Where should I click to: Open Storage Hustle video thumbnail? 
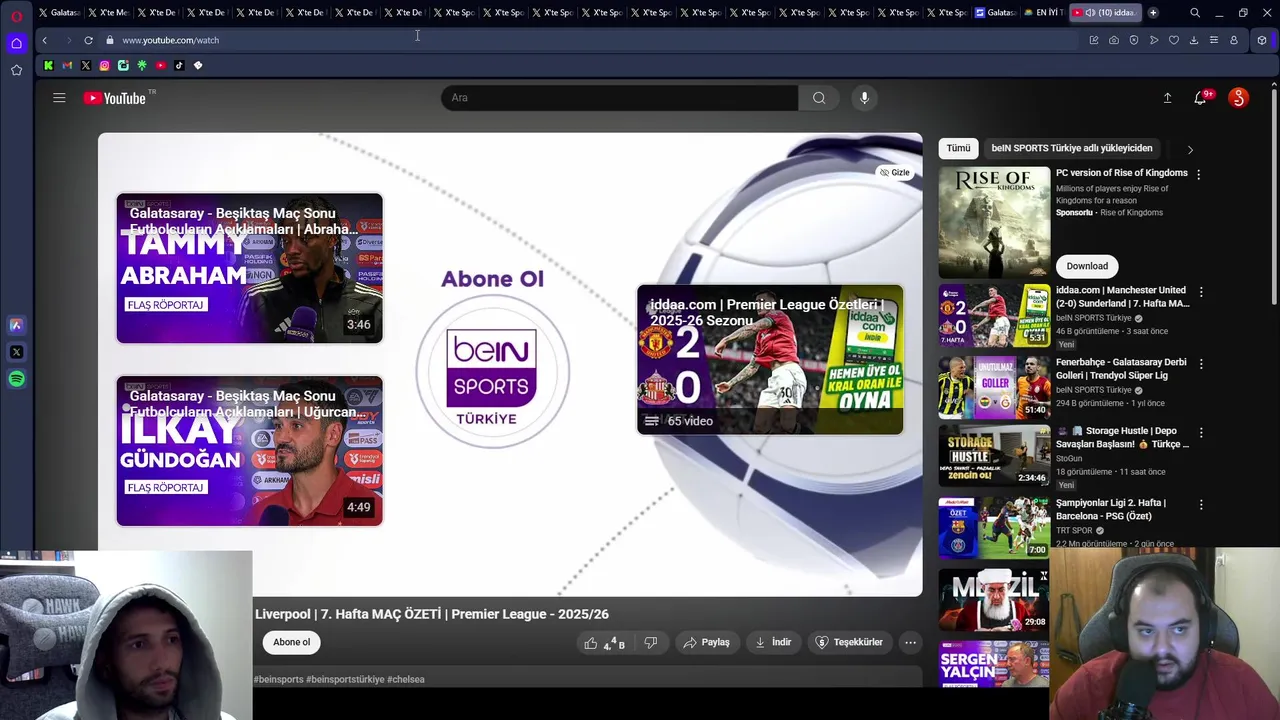coord(994,455)
